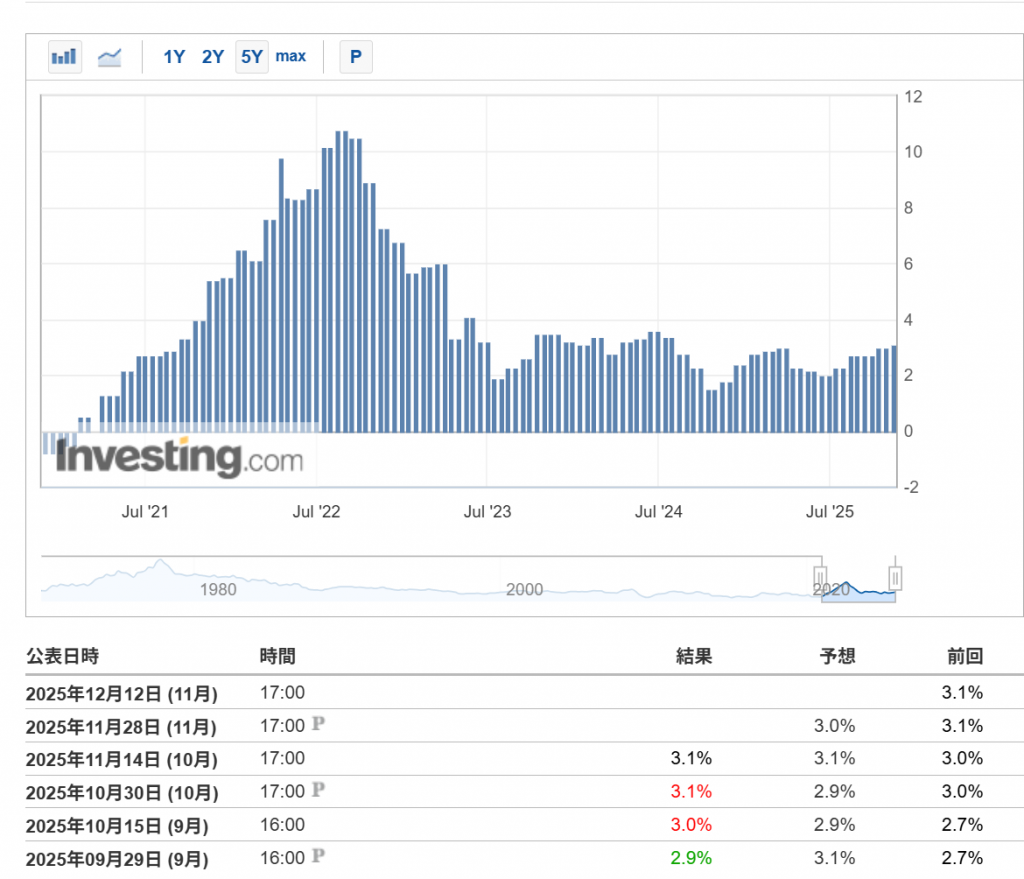Click the 予想 column header
The image size is (1024, 879).
837,657
